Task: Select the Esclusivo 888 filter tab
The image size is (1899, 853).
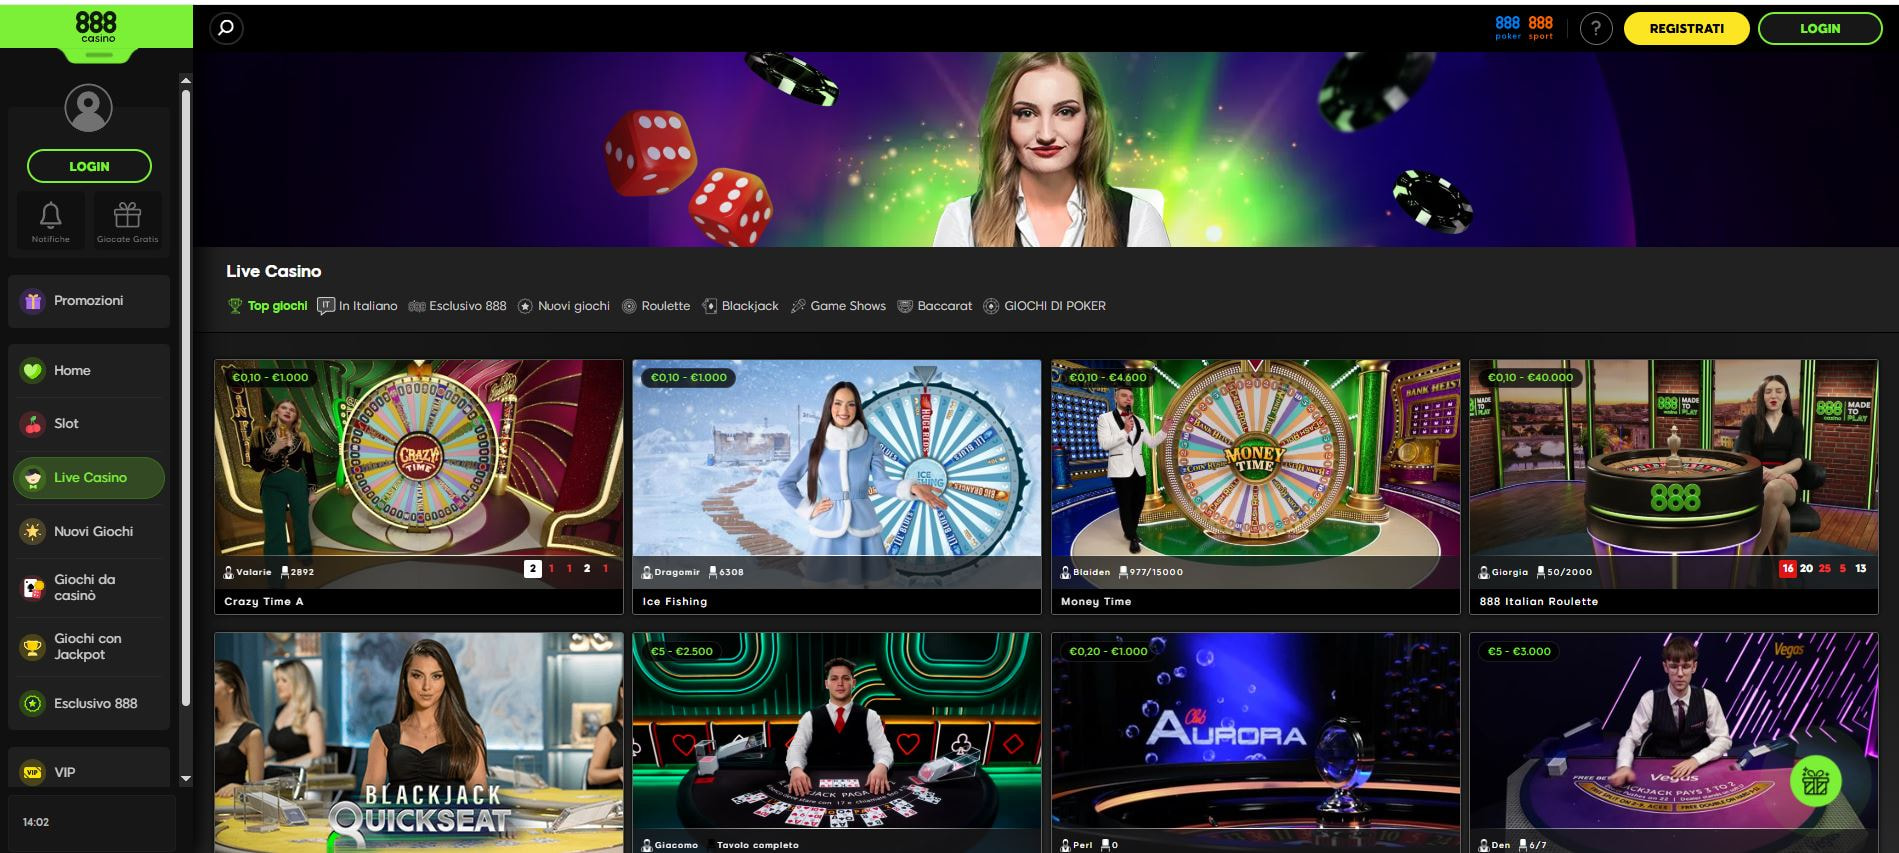Action: (458, 306)
